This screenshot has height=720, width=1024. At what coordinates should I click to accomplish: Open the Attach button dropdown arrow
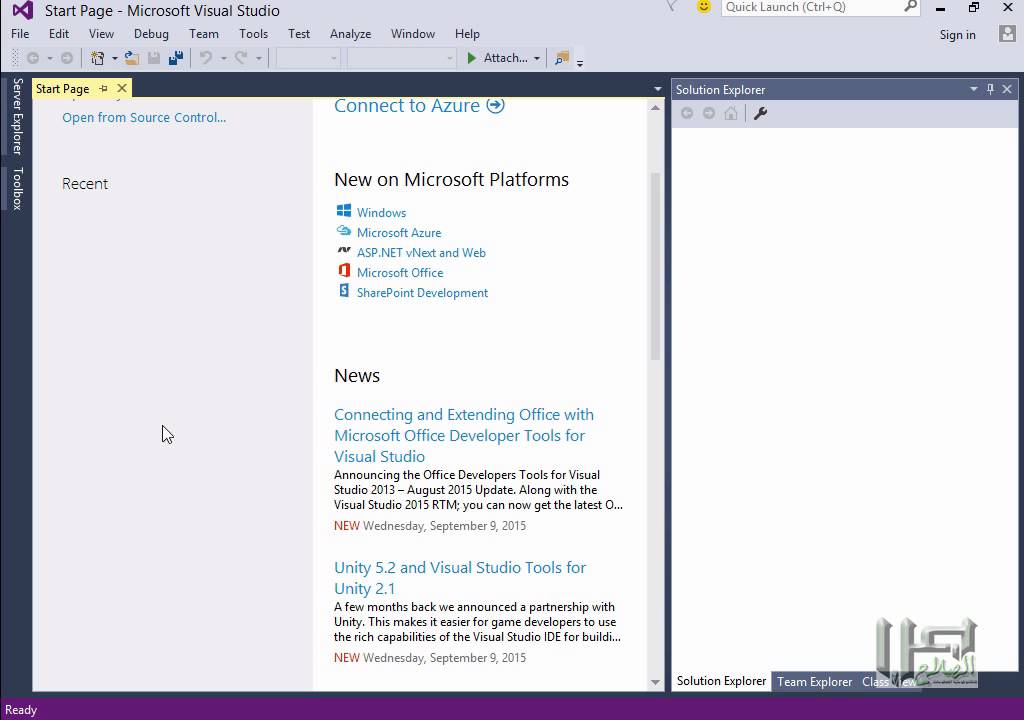537,58
